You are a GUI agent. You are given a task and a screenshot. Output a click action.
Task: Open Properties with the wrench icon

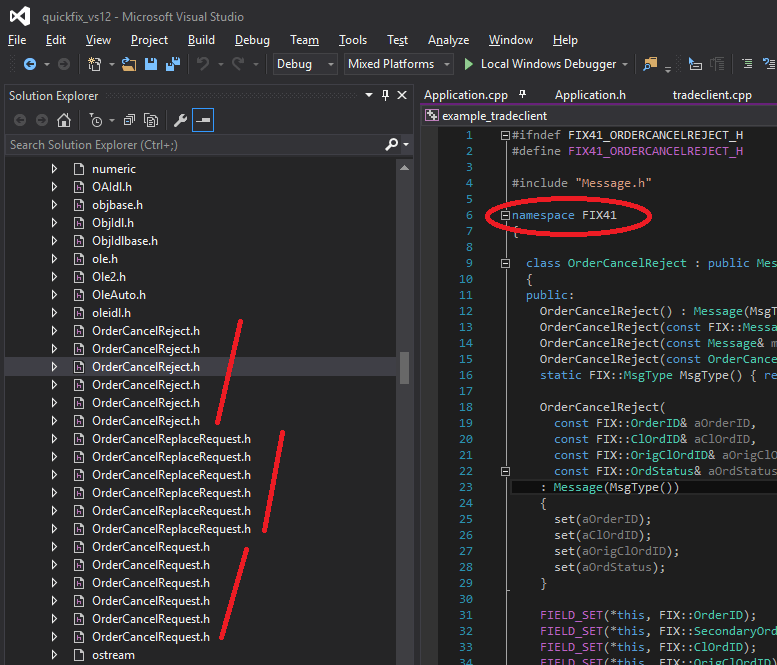[x=180, y=120]
